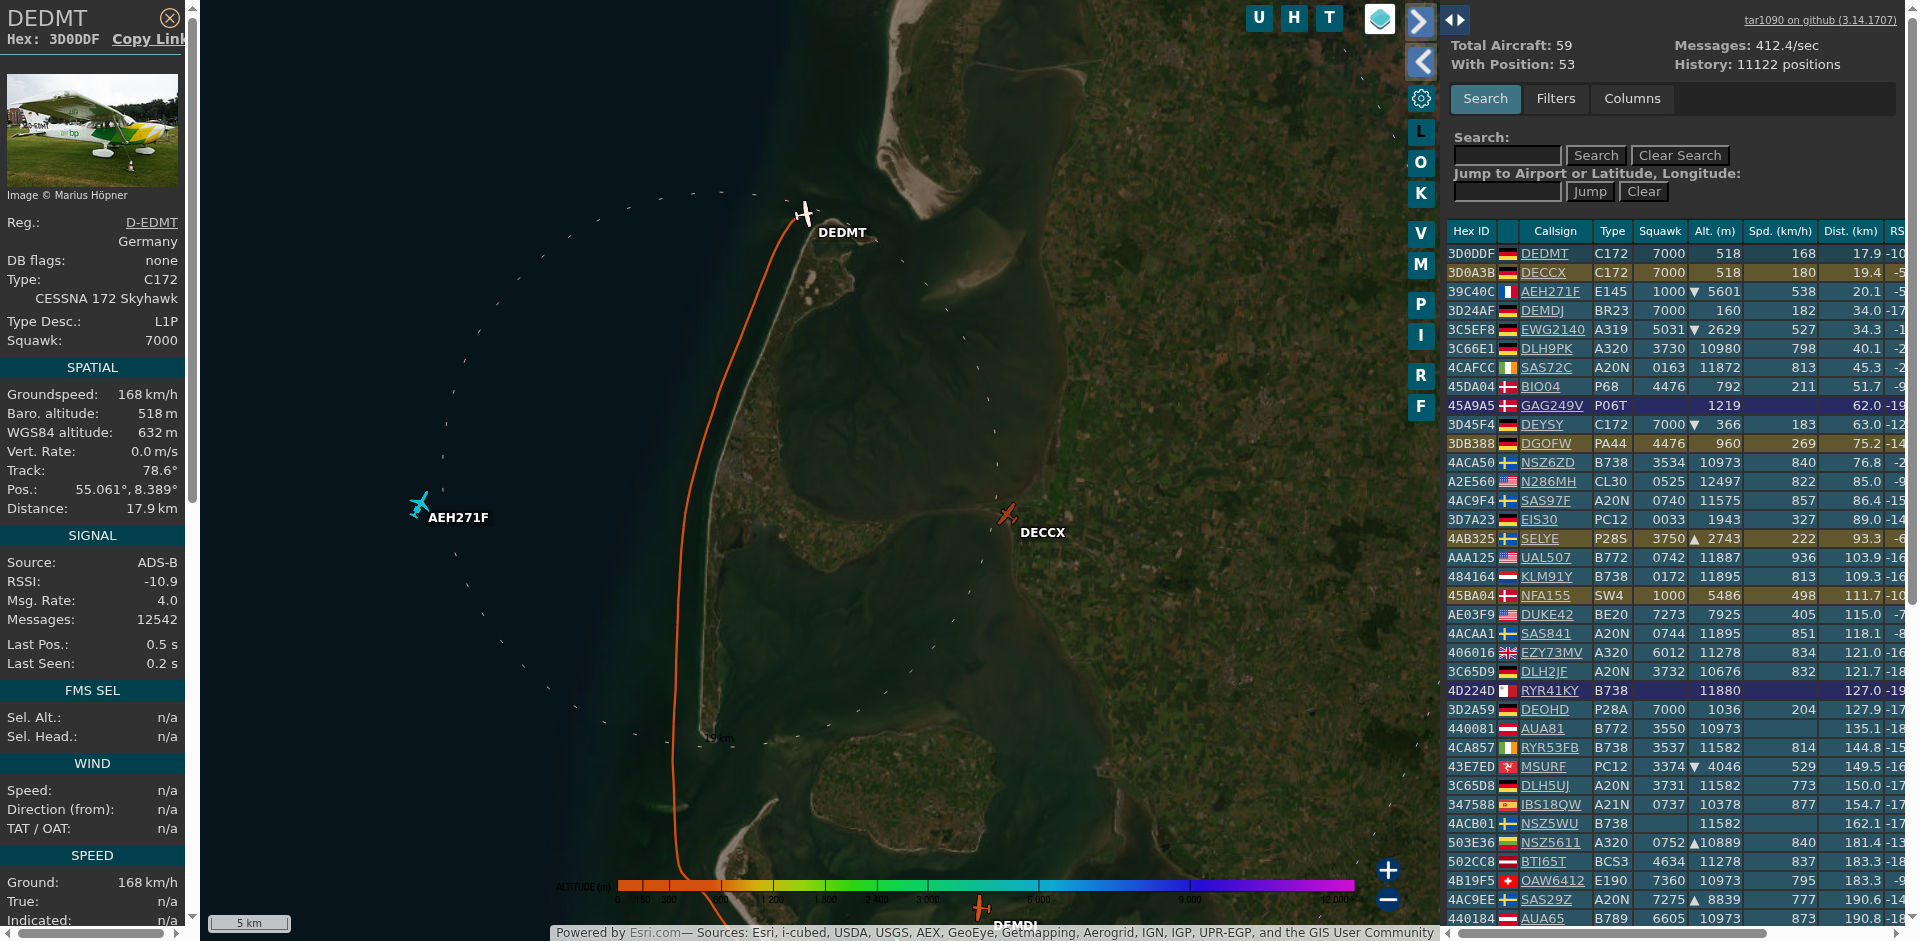Click the Clear button beside Jump
The height and width of the screenshot is (941, 1920).
[x=1644, y=192]
